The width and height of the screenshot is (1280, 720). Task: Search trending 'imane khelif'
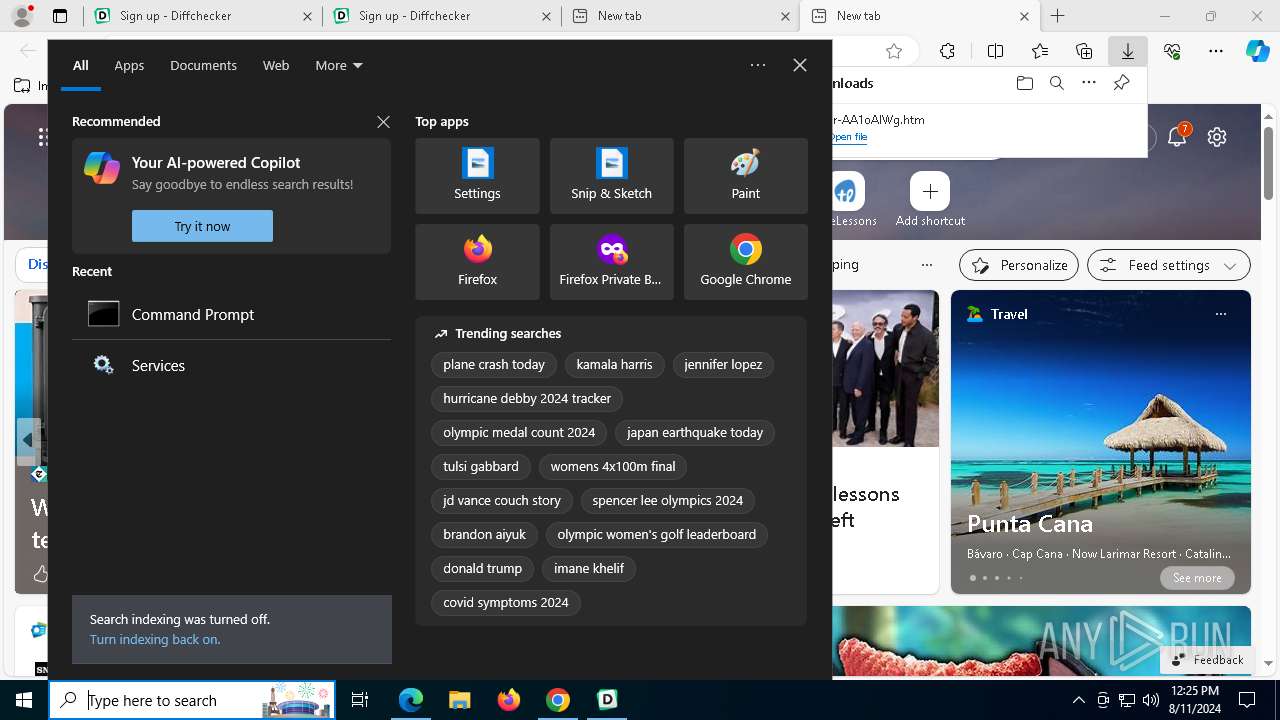coord(589,568)
